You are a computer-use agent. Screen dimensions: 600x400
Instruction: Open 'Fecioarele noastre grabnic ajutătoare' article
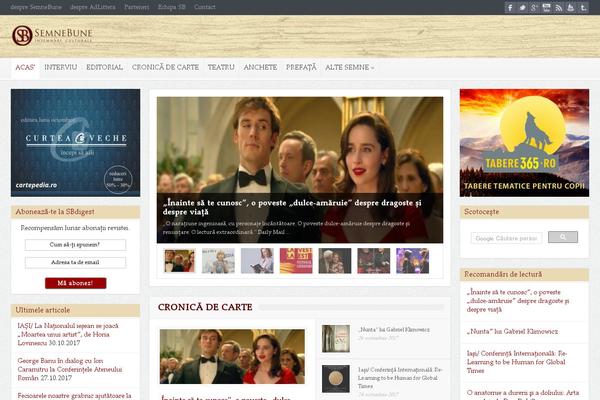[74, 396]
